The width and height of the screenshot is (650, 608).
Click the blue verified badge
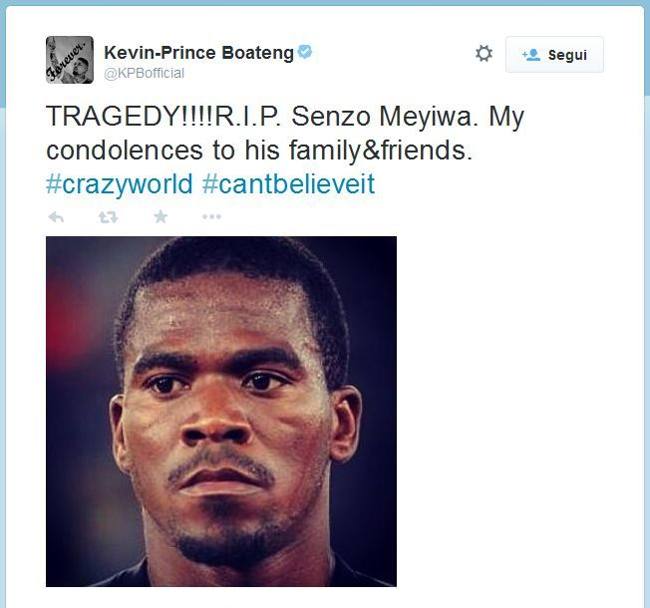[305, 51]
